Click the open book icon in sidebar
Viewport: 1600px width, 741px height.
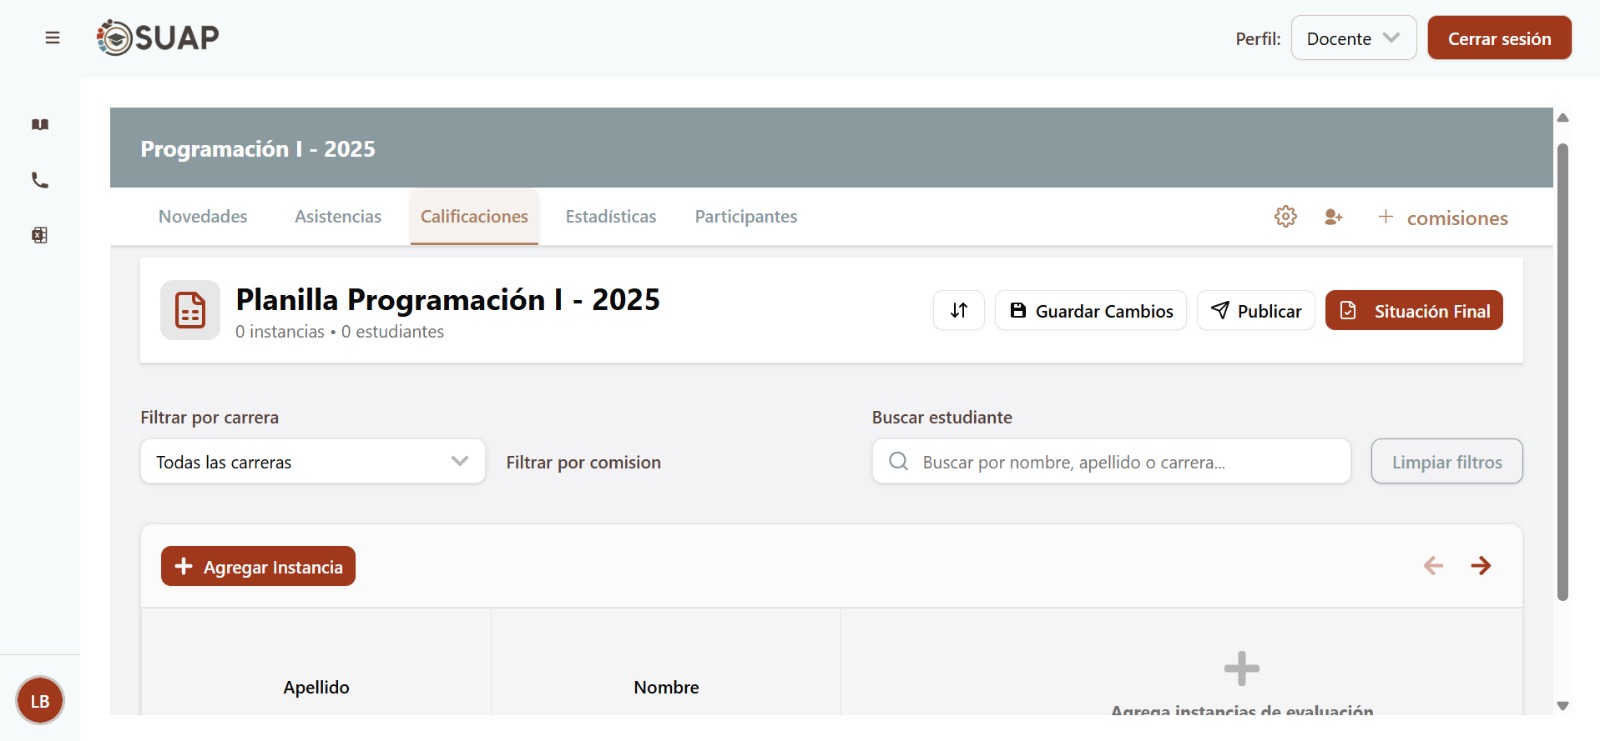pos(40,125)
